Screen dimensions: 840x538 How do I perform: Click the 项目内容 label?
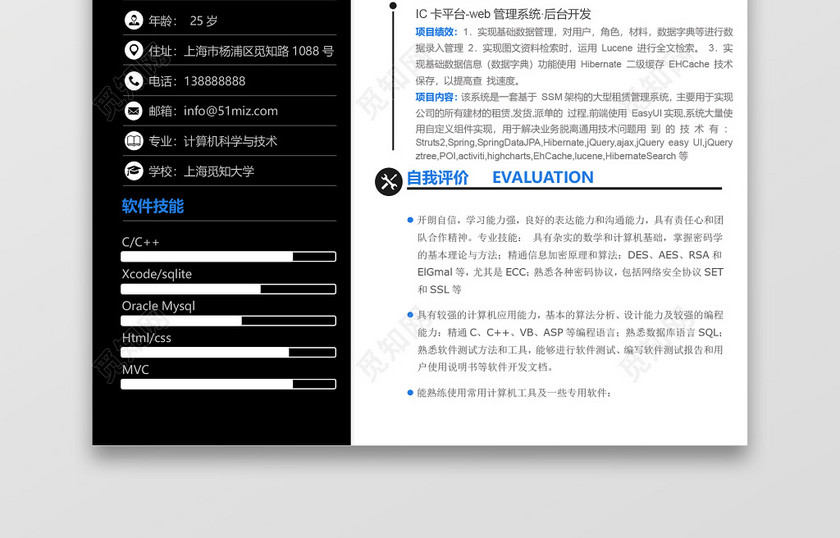[x=436, y=97]
